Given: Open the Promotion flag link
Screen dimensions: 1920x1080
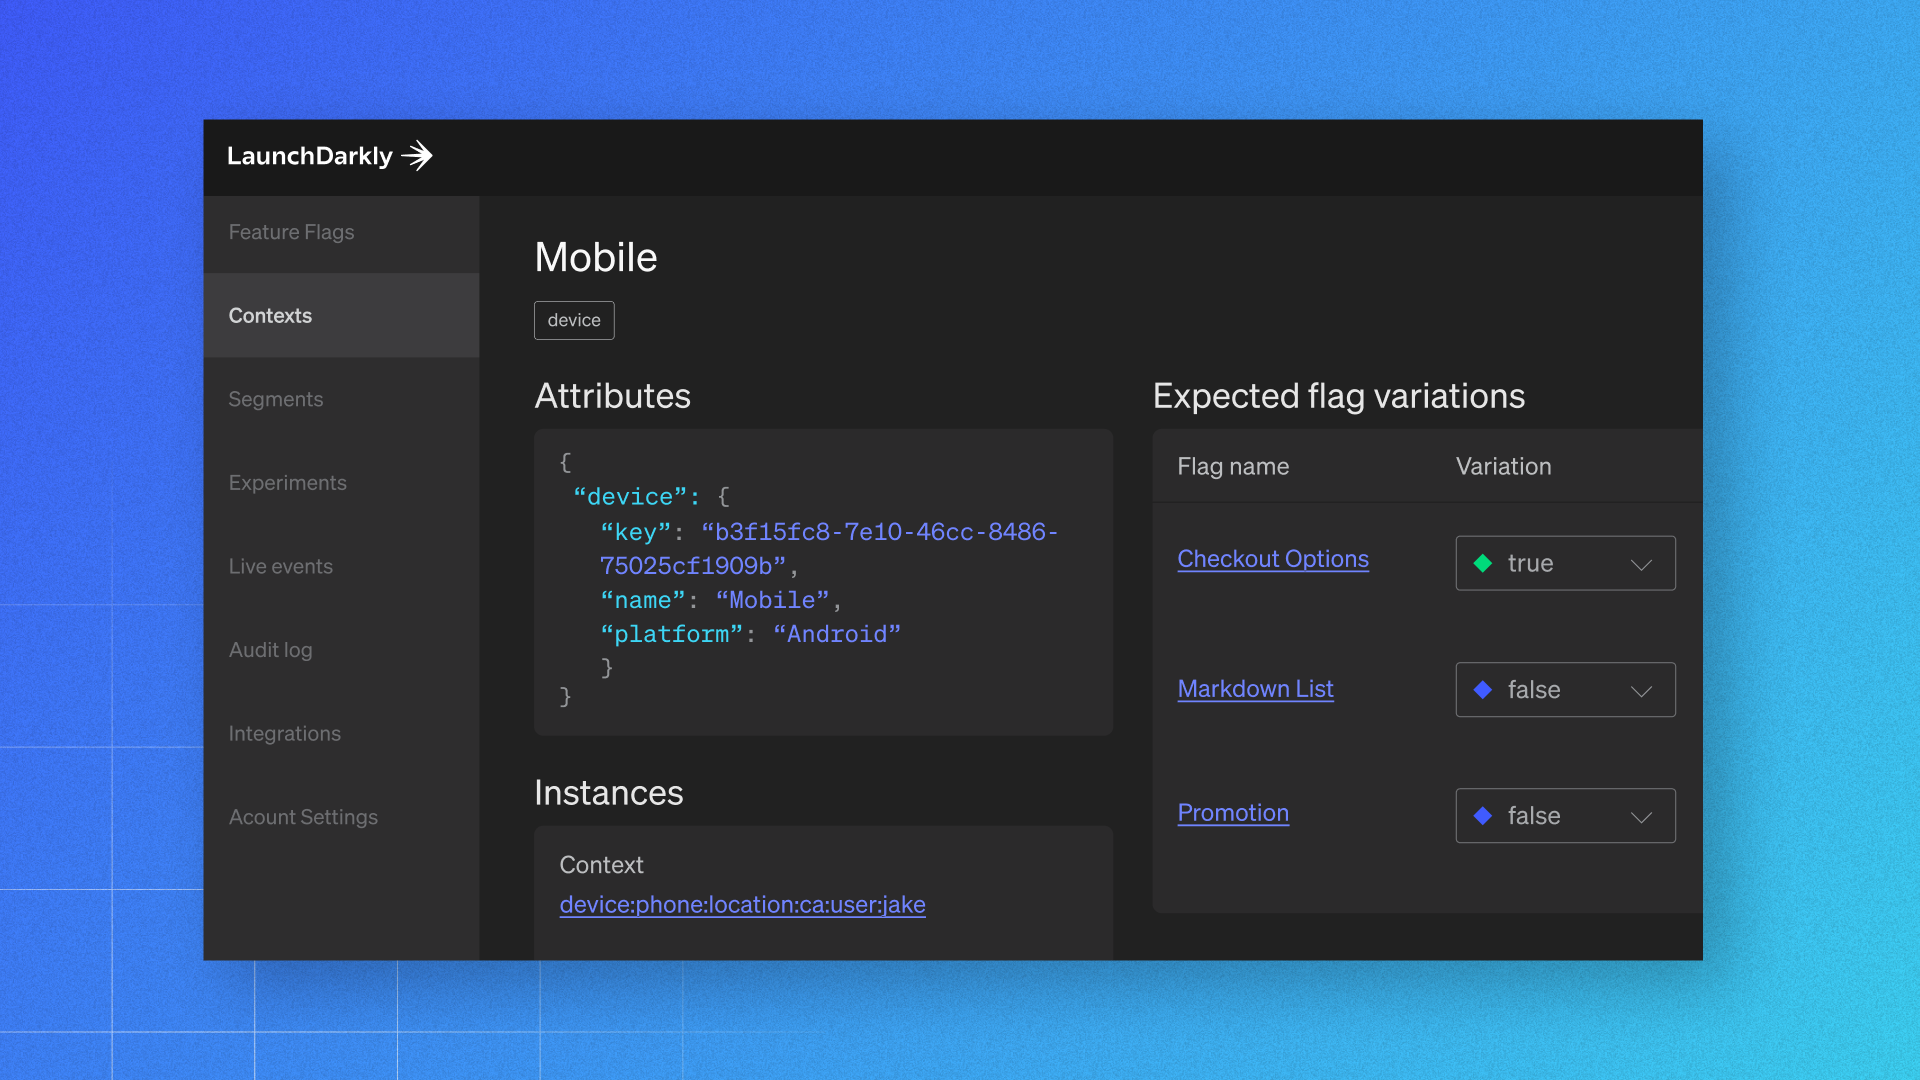Looking at the screenshot, I should tap(1232, 813).
